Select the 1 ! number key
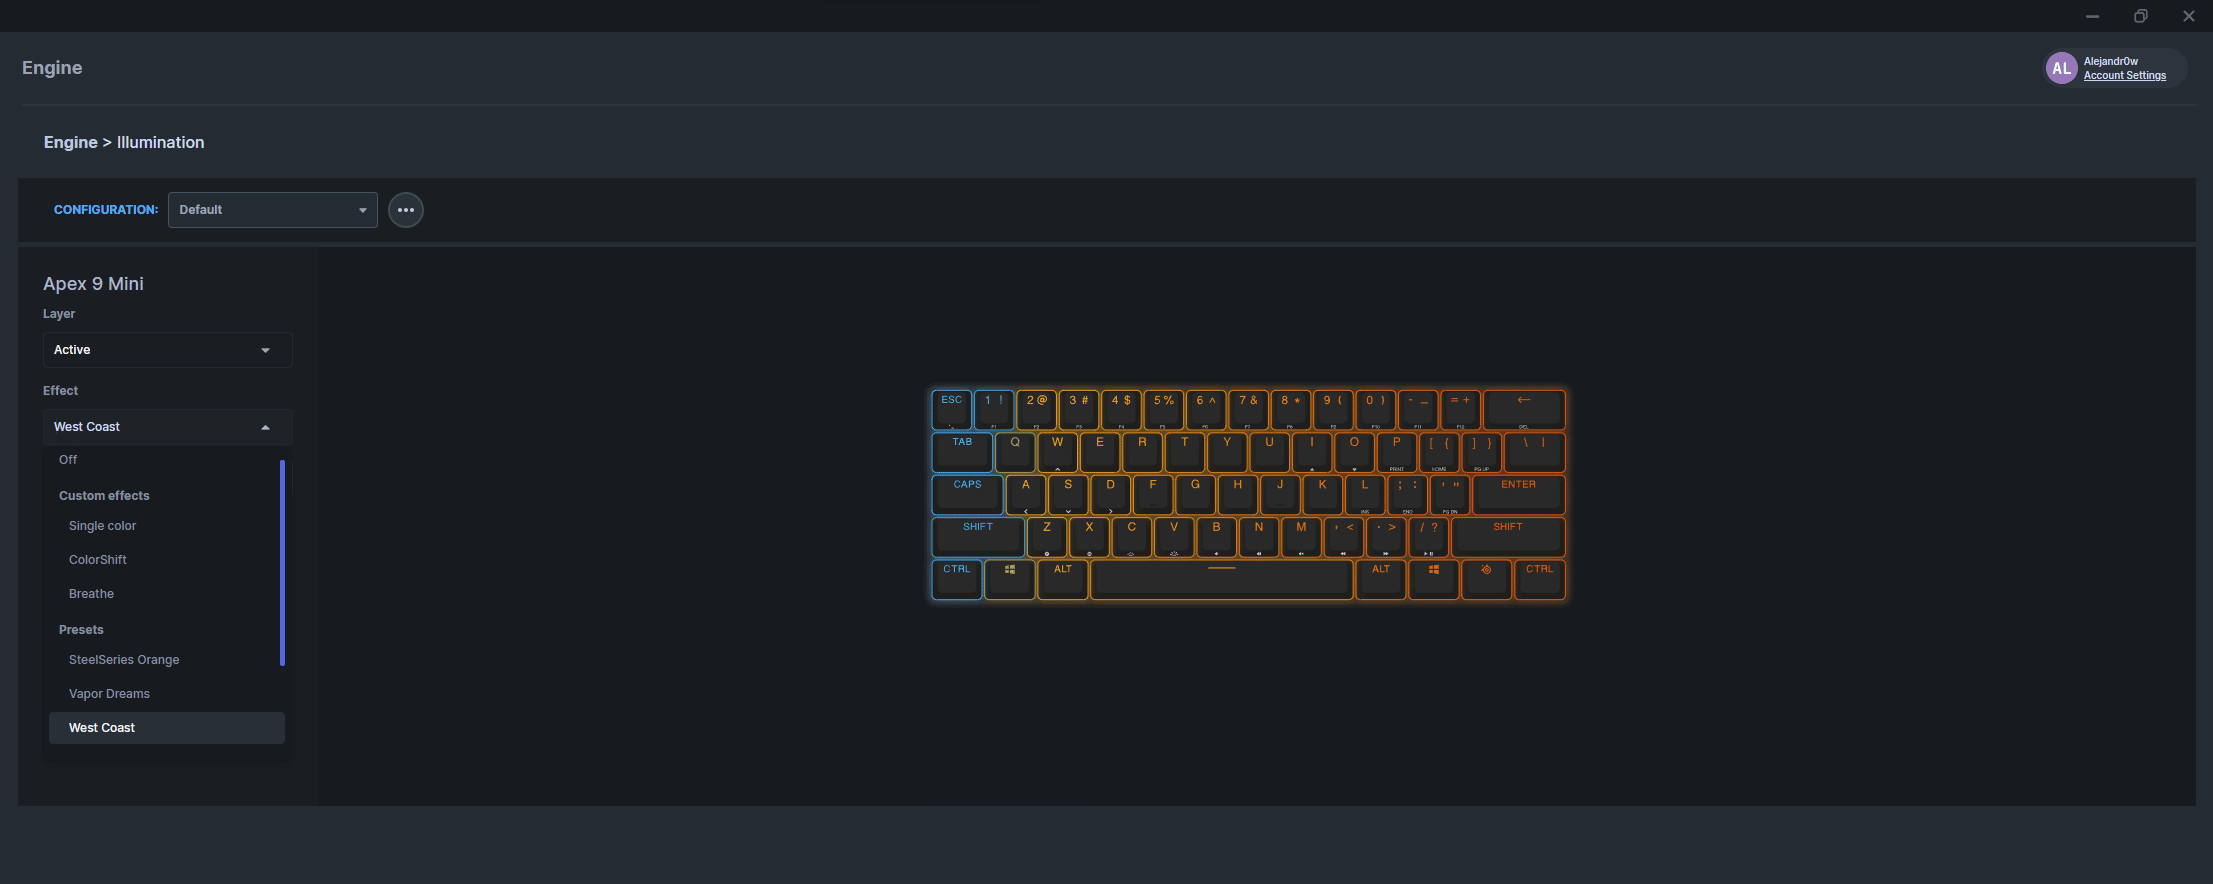Image resolution: width=2213 pixels, height=884 pixels. 993,409
